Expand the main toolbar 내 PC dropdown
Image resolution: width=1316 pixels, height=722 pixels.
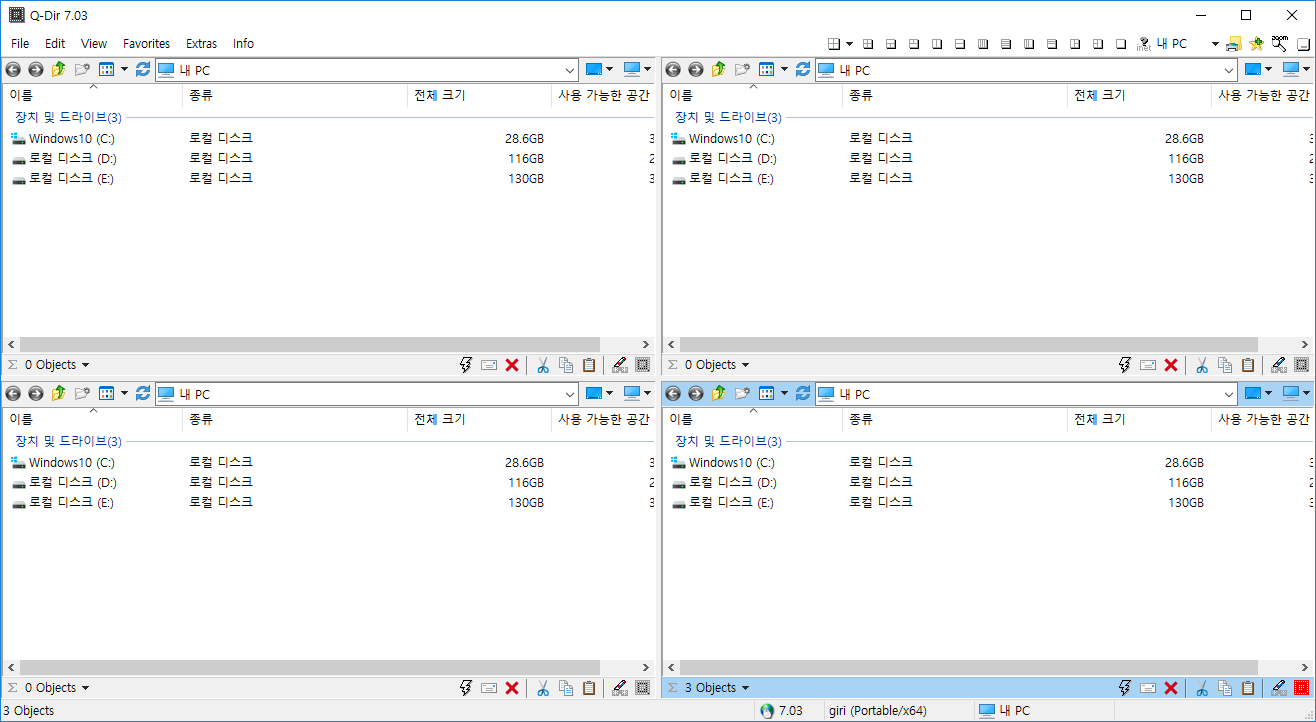click(x=1215, y=44)
